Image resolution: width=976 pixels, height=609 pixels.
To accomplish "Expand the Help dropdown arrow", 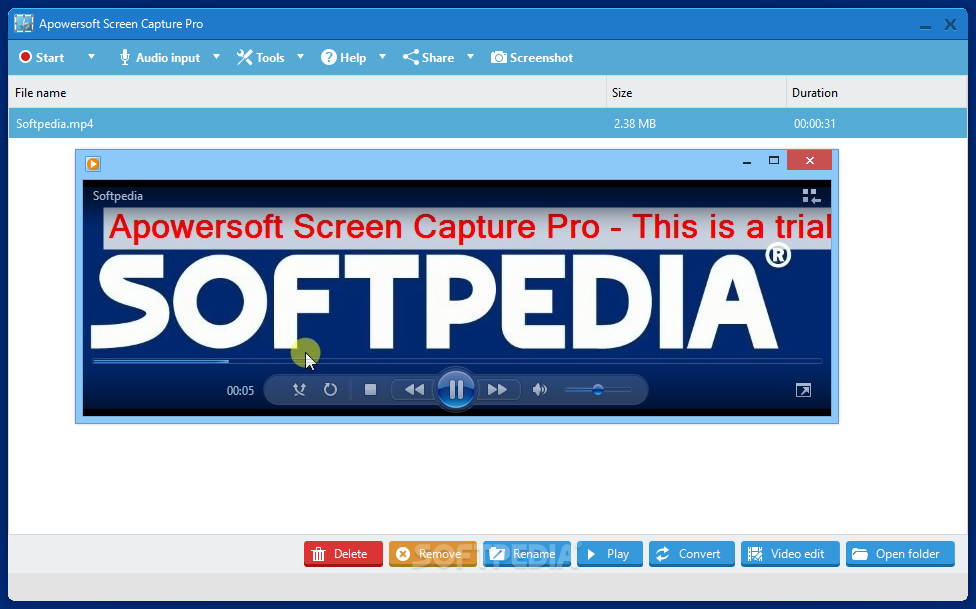I will [383, 57].
